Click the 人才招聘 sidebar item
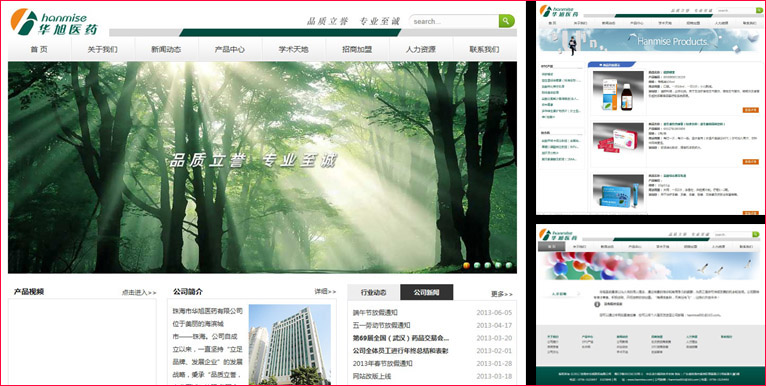Viewport: 766px width, 386px height. coord(559,295)
